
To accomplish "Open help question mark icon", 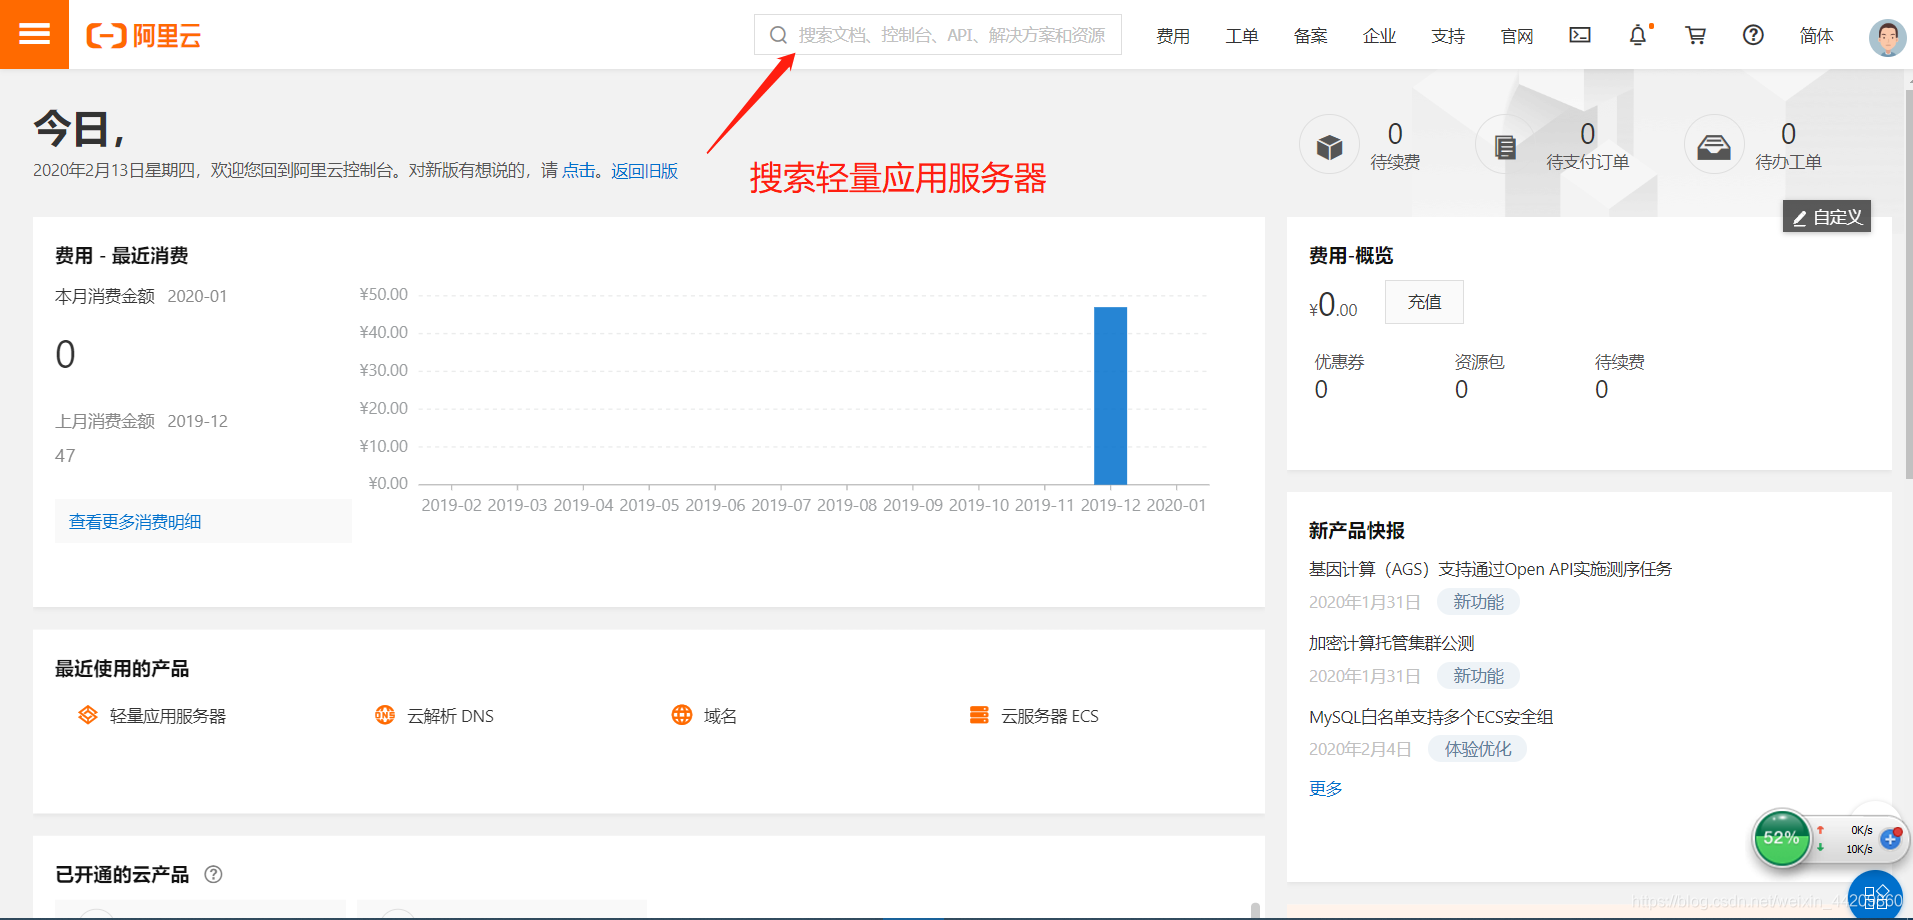I will (x=1753, y=35).
